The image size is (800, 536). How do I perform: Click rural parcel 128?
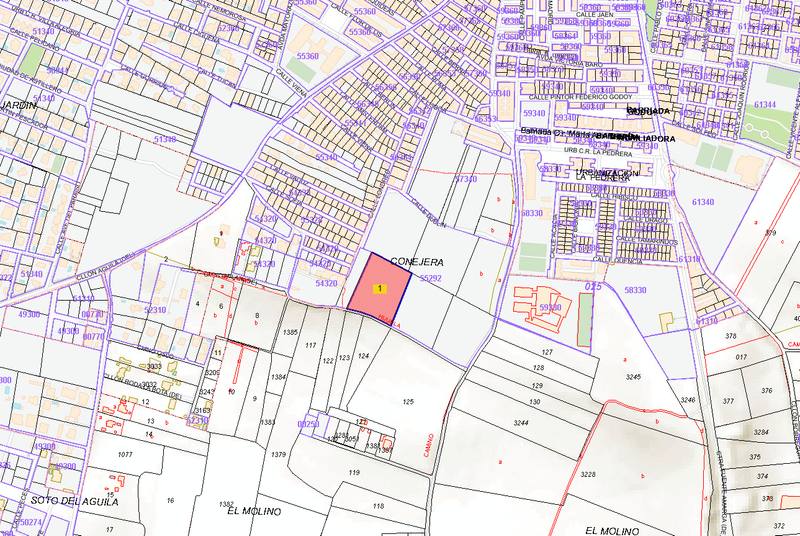(x=538, y=368)
